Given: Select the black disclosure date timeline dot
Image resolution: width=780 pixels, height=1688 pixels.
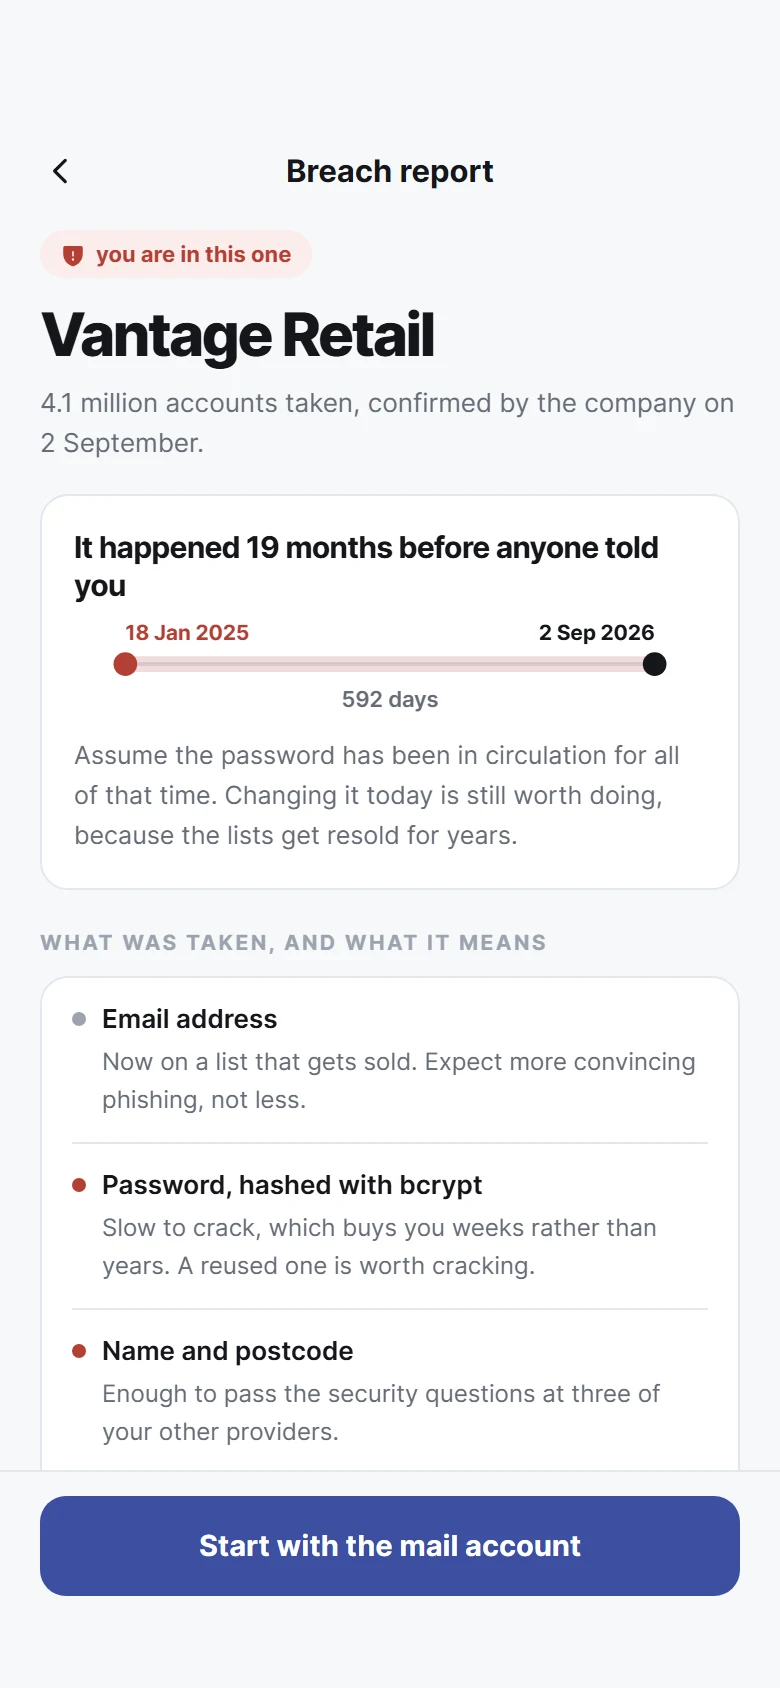Looking at the screenshot, I should [x=654, y=664].
